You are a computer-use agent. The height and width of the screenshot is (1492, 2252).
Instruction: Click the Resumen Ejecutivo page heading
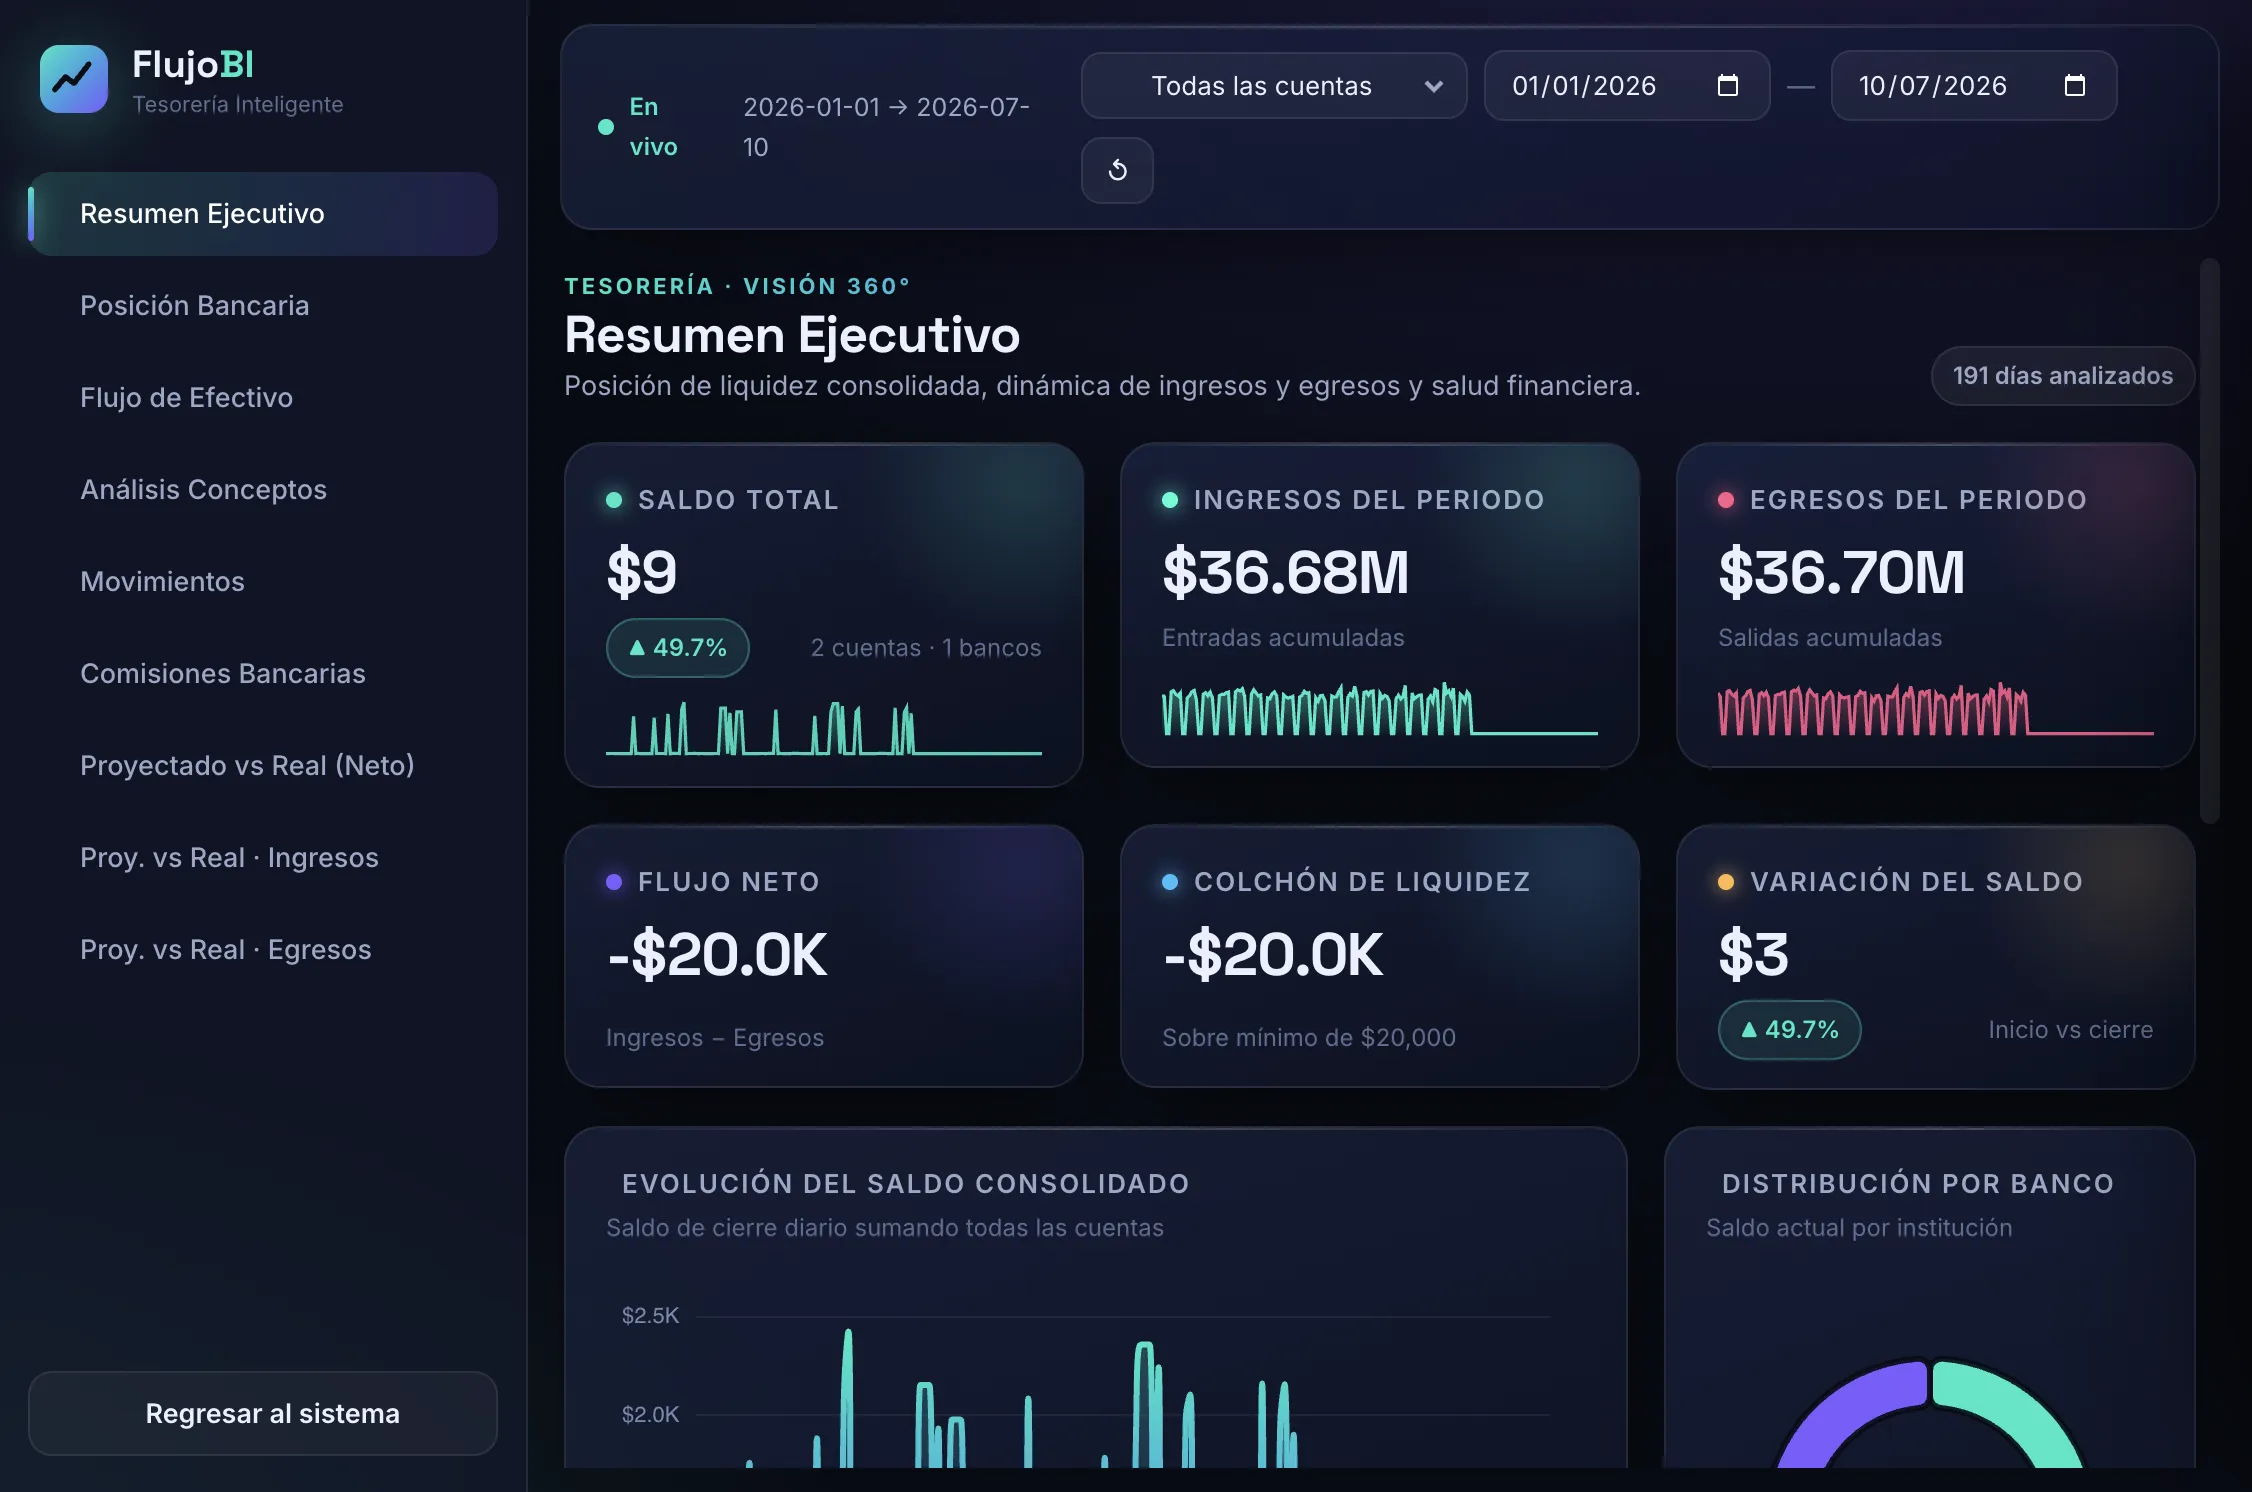[792, 335]
